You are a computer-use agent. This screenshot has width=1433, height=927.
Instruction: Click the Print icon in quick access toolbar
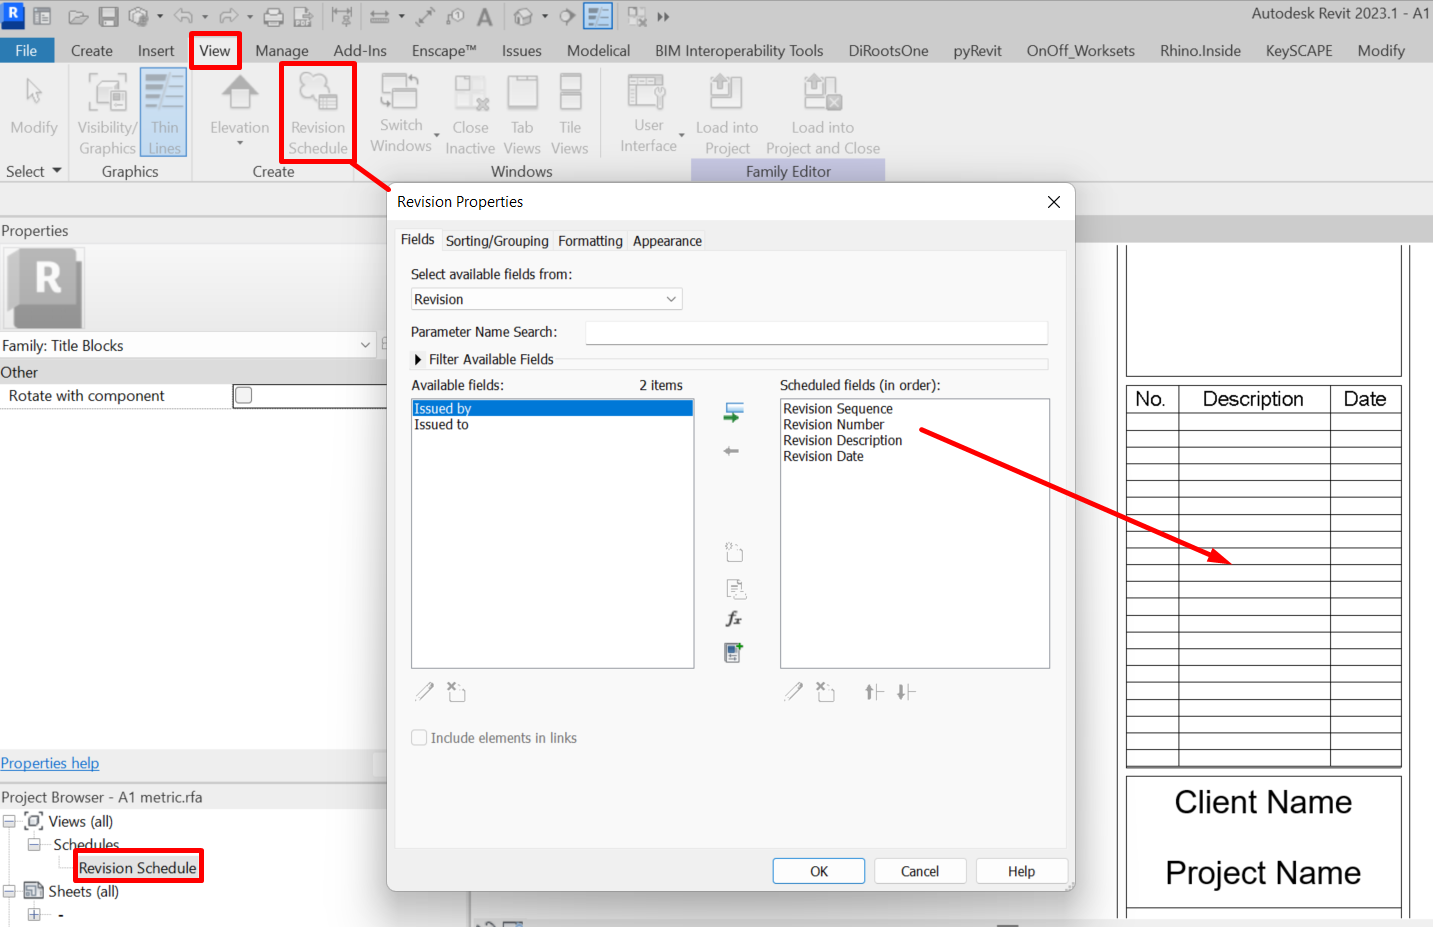tap(273, 17)
